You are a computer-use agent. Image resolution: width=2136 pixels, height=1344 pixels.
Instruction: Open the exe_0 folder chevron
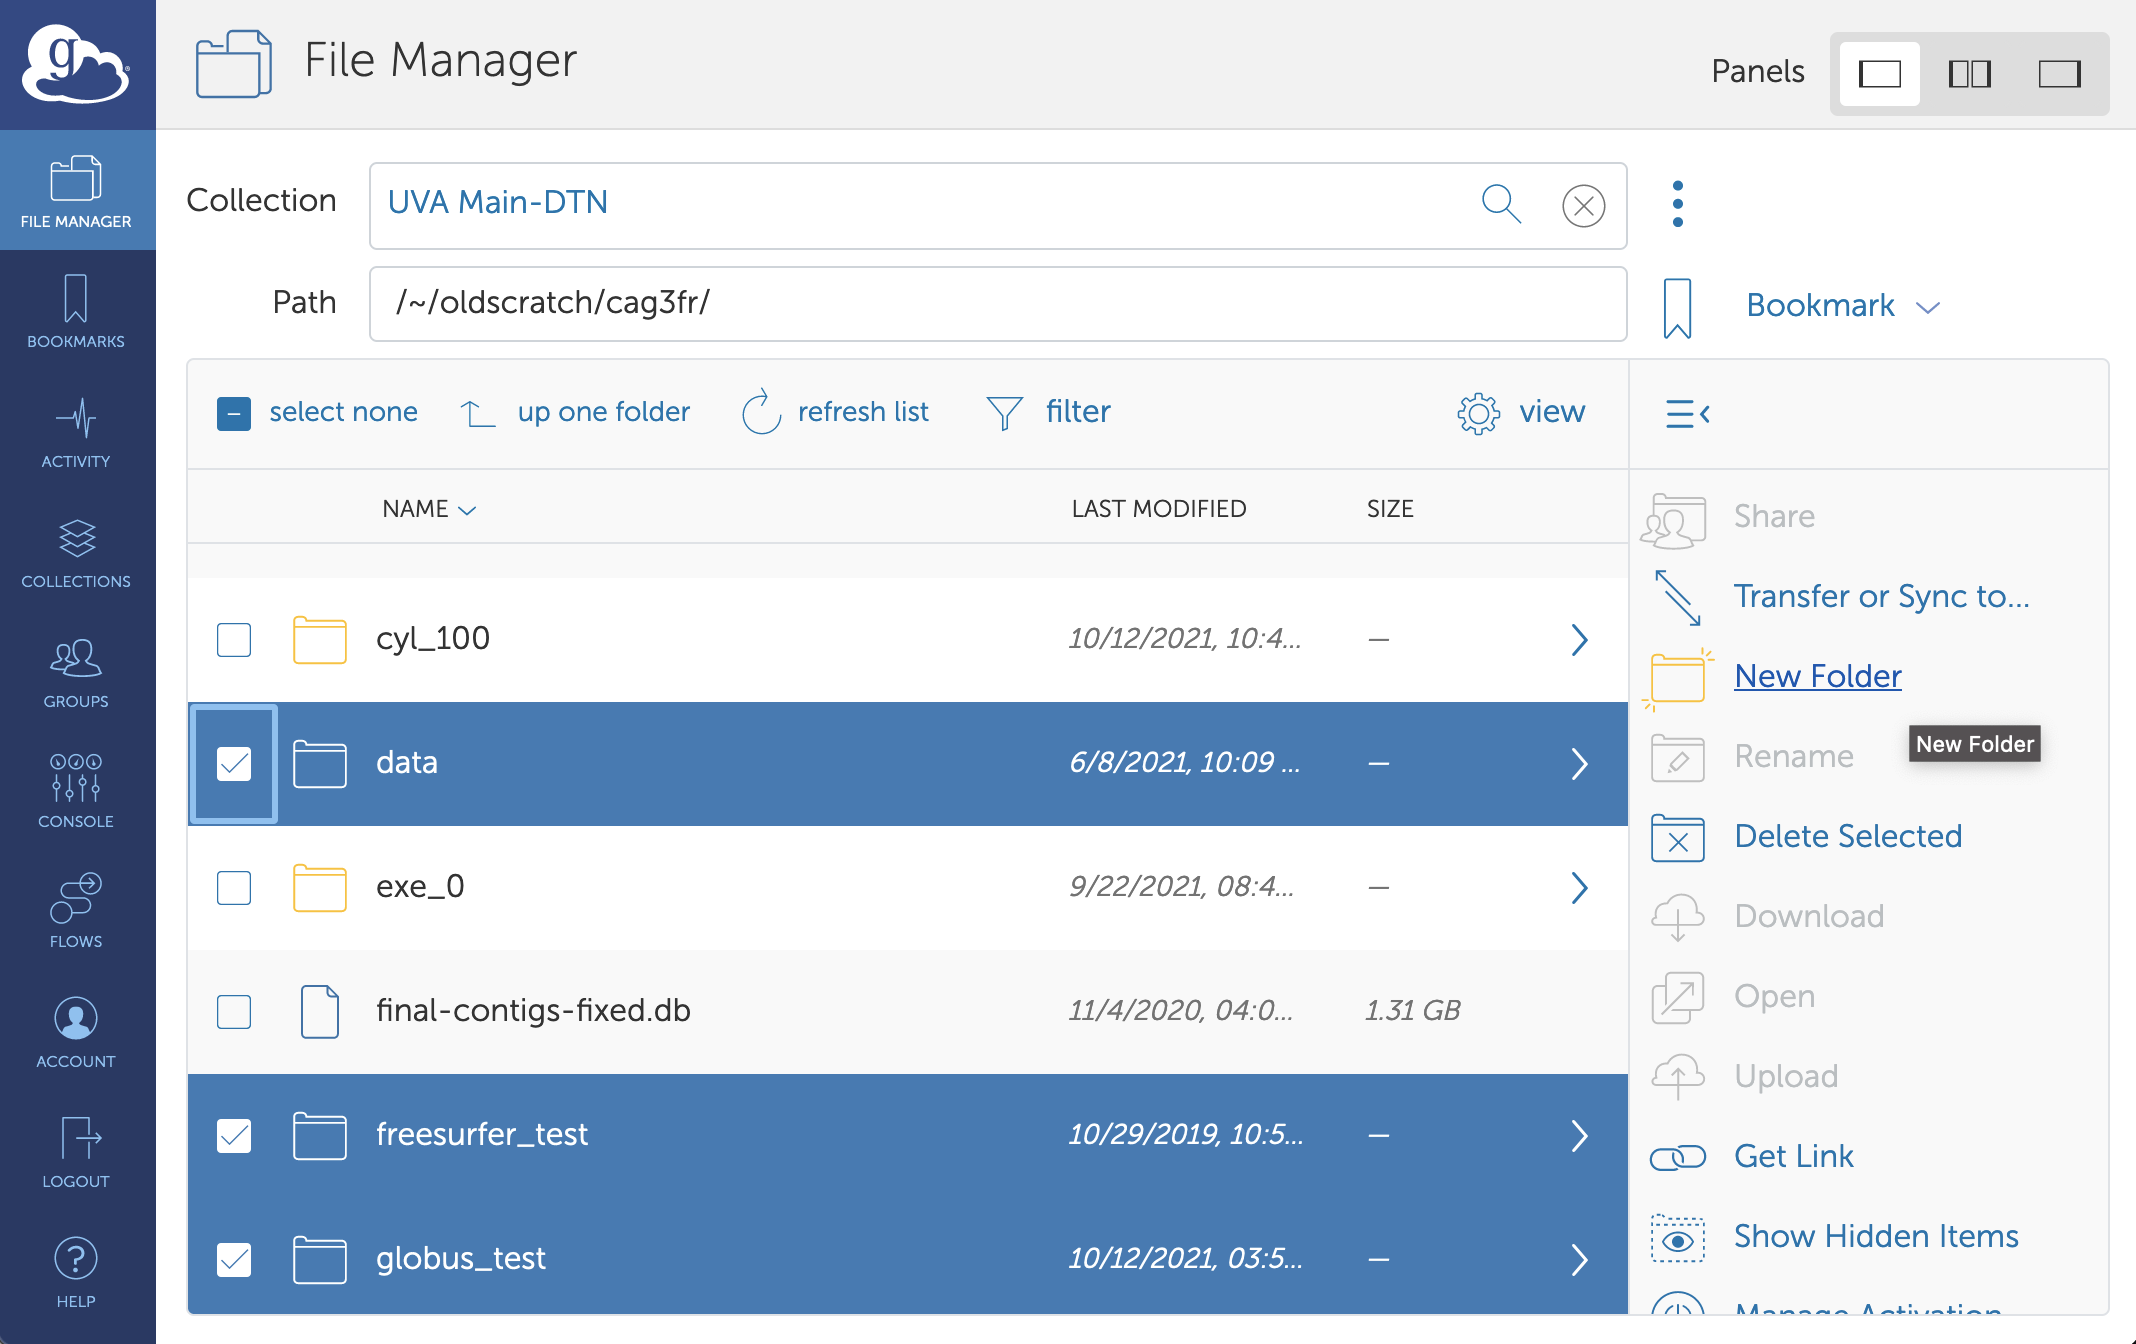click(x=1578, y=887)
